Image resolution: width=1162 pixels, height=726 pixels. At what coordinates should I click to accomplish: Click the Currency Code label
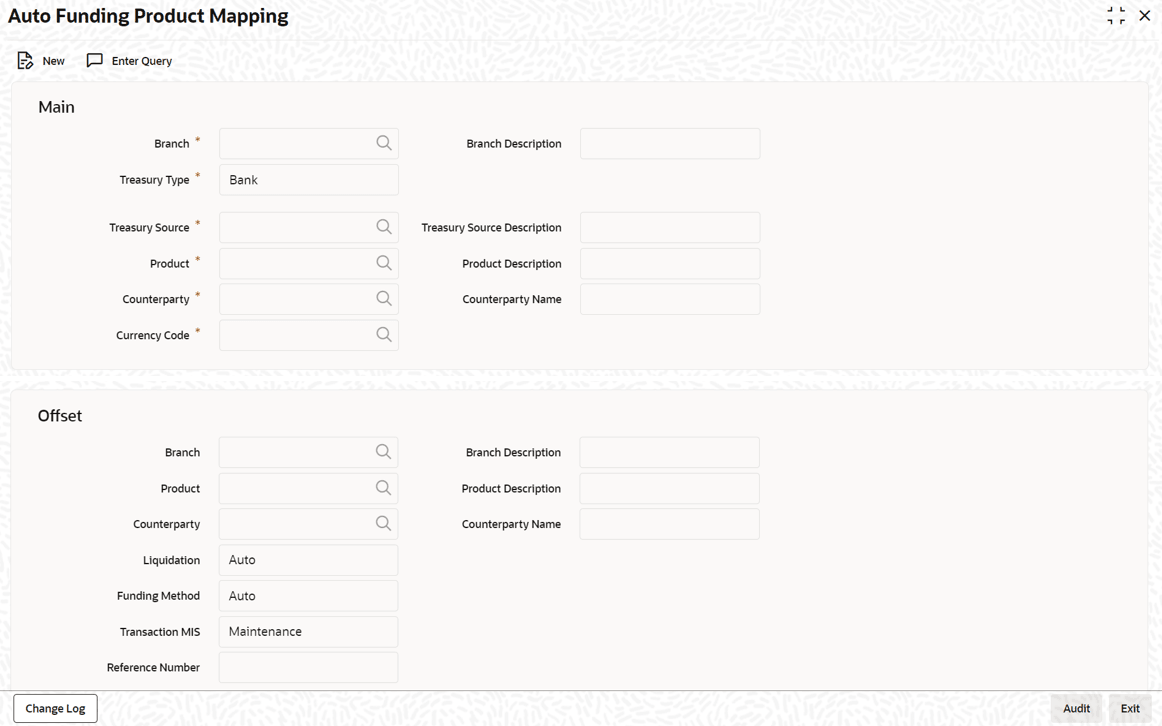153,336
